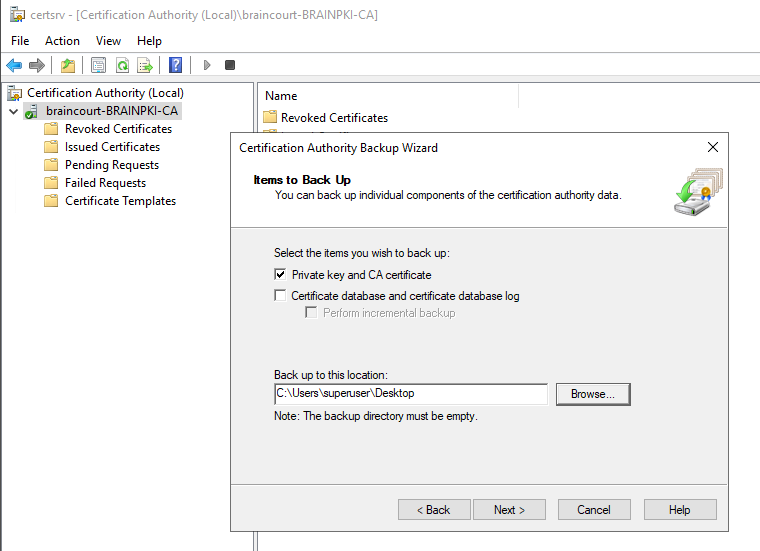Uncheck Private key and CA certificate
Viewport: 760px width, 551px height.
pyautogui.click(x=280, y=274)
